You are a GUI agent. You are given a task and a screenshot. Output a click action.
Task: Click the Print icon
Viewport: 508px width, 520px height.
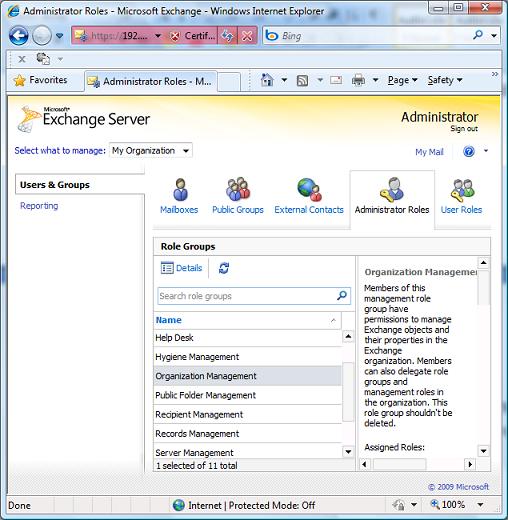358,80
